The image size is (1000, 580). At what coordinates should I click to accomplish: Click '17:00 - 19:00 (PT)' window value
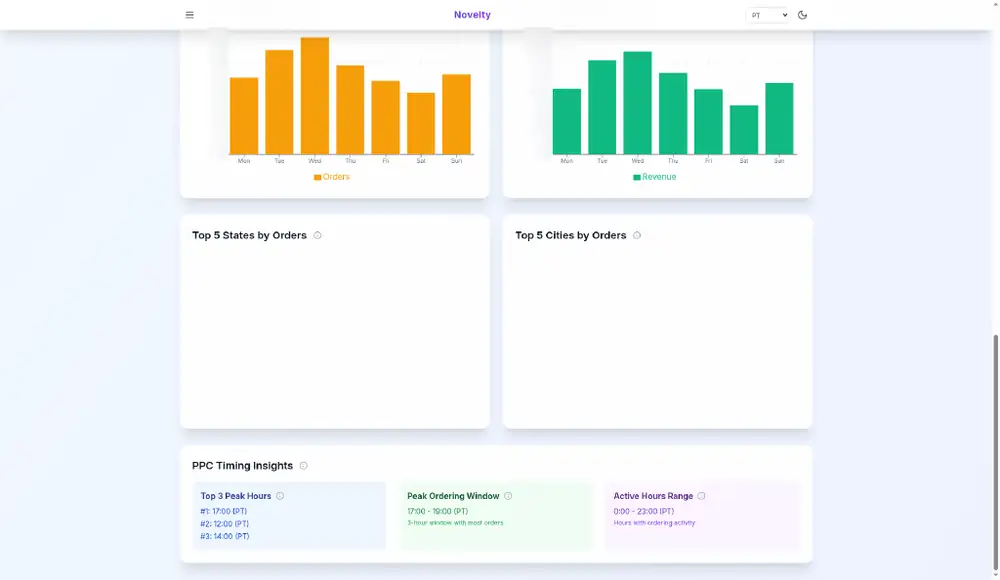click(438, 511)
